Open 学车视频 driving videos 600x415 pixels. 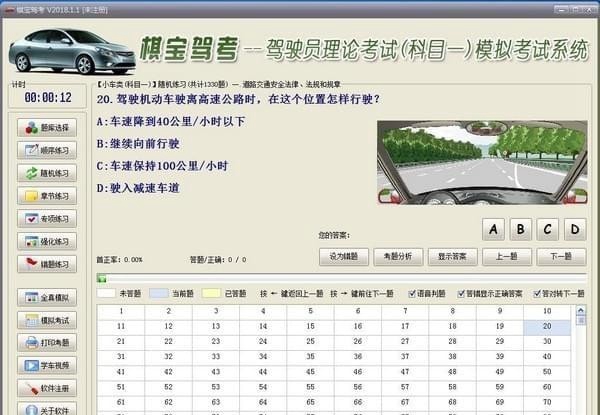(47, 365)
